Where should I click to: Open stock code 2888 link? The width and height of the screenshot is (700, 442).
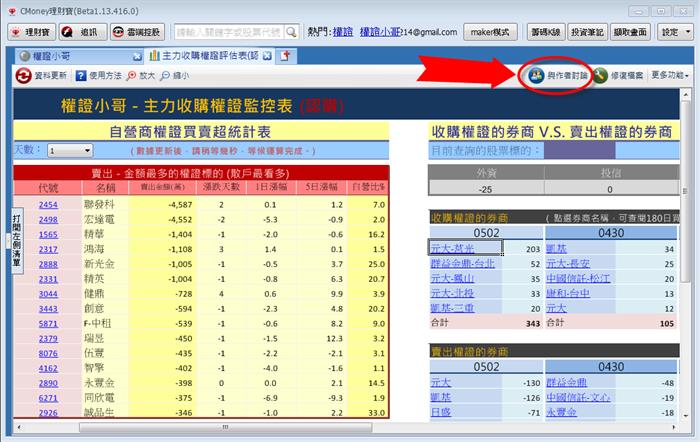48,264
